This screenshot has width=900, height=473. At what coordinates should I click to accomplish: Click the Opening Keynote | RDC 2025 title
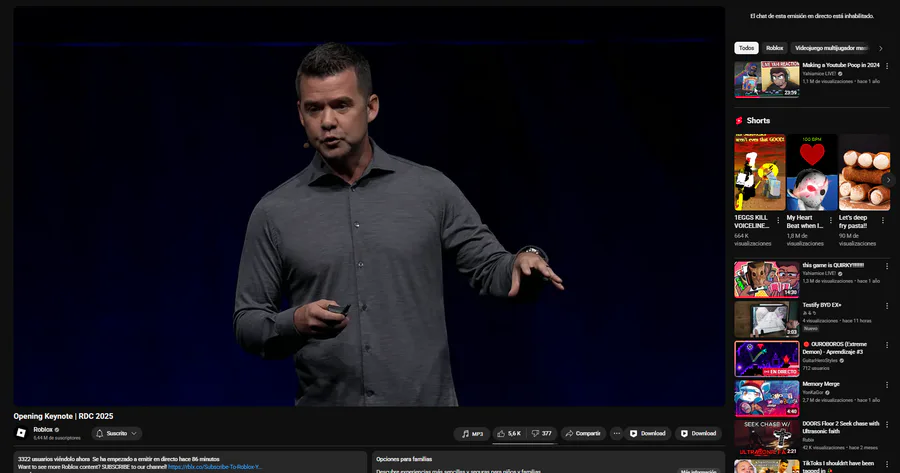pos(63,416)
